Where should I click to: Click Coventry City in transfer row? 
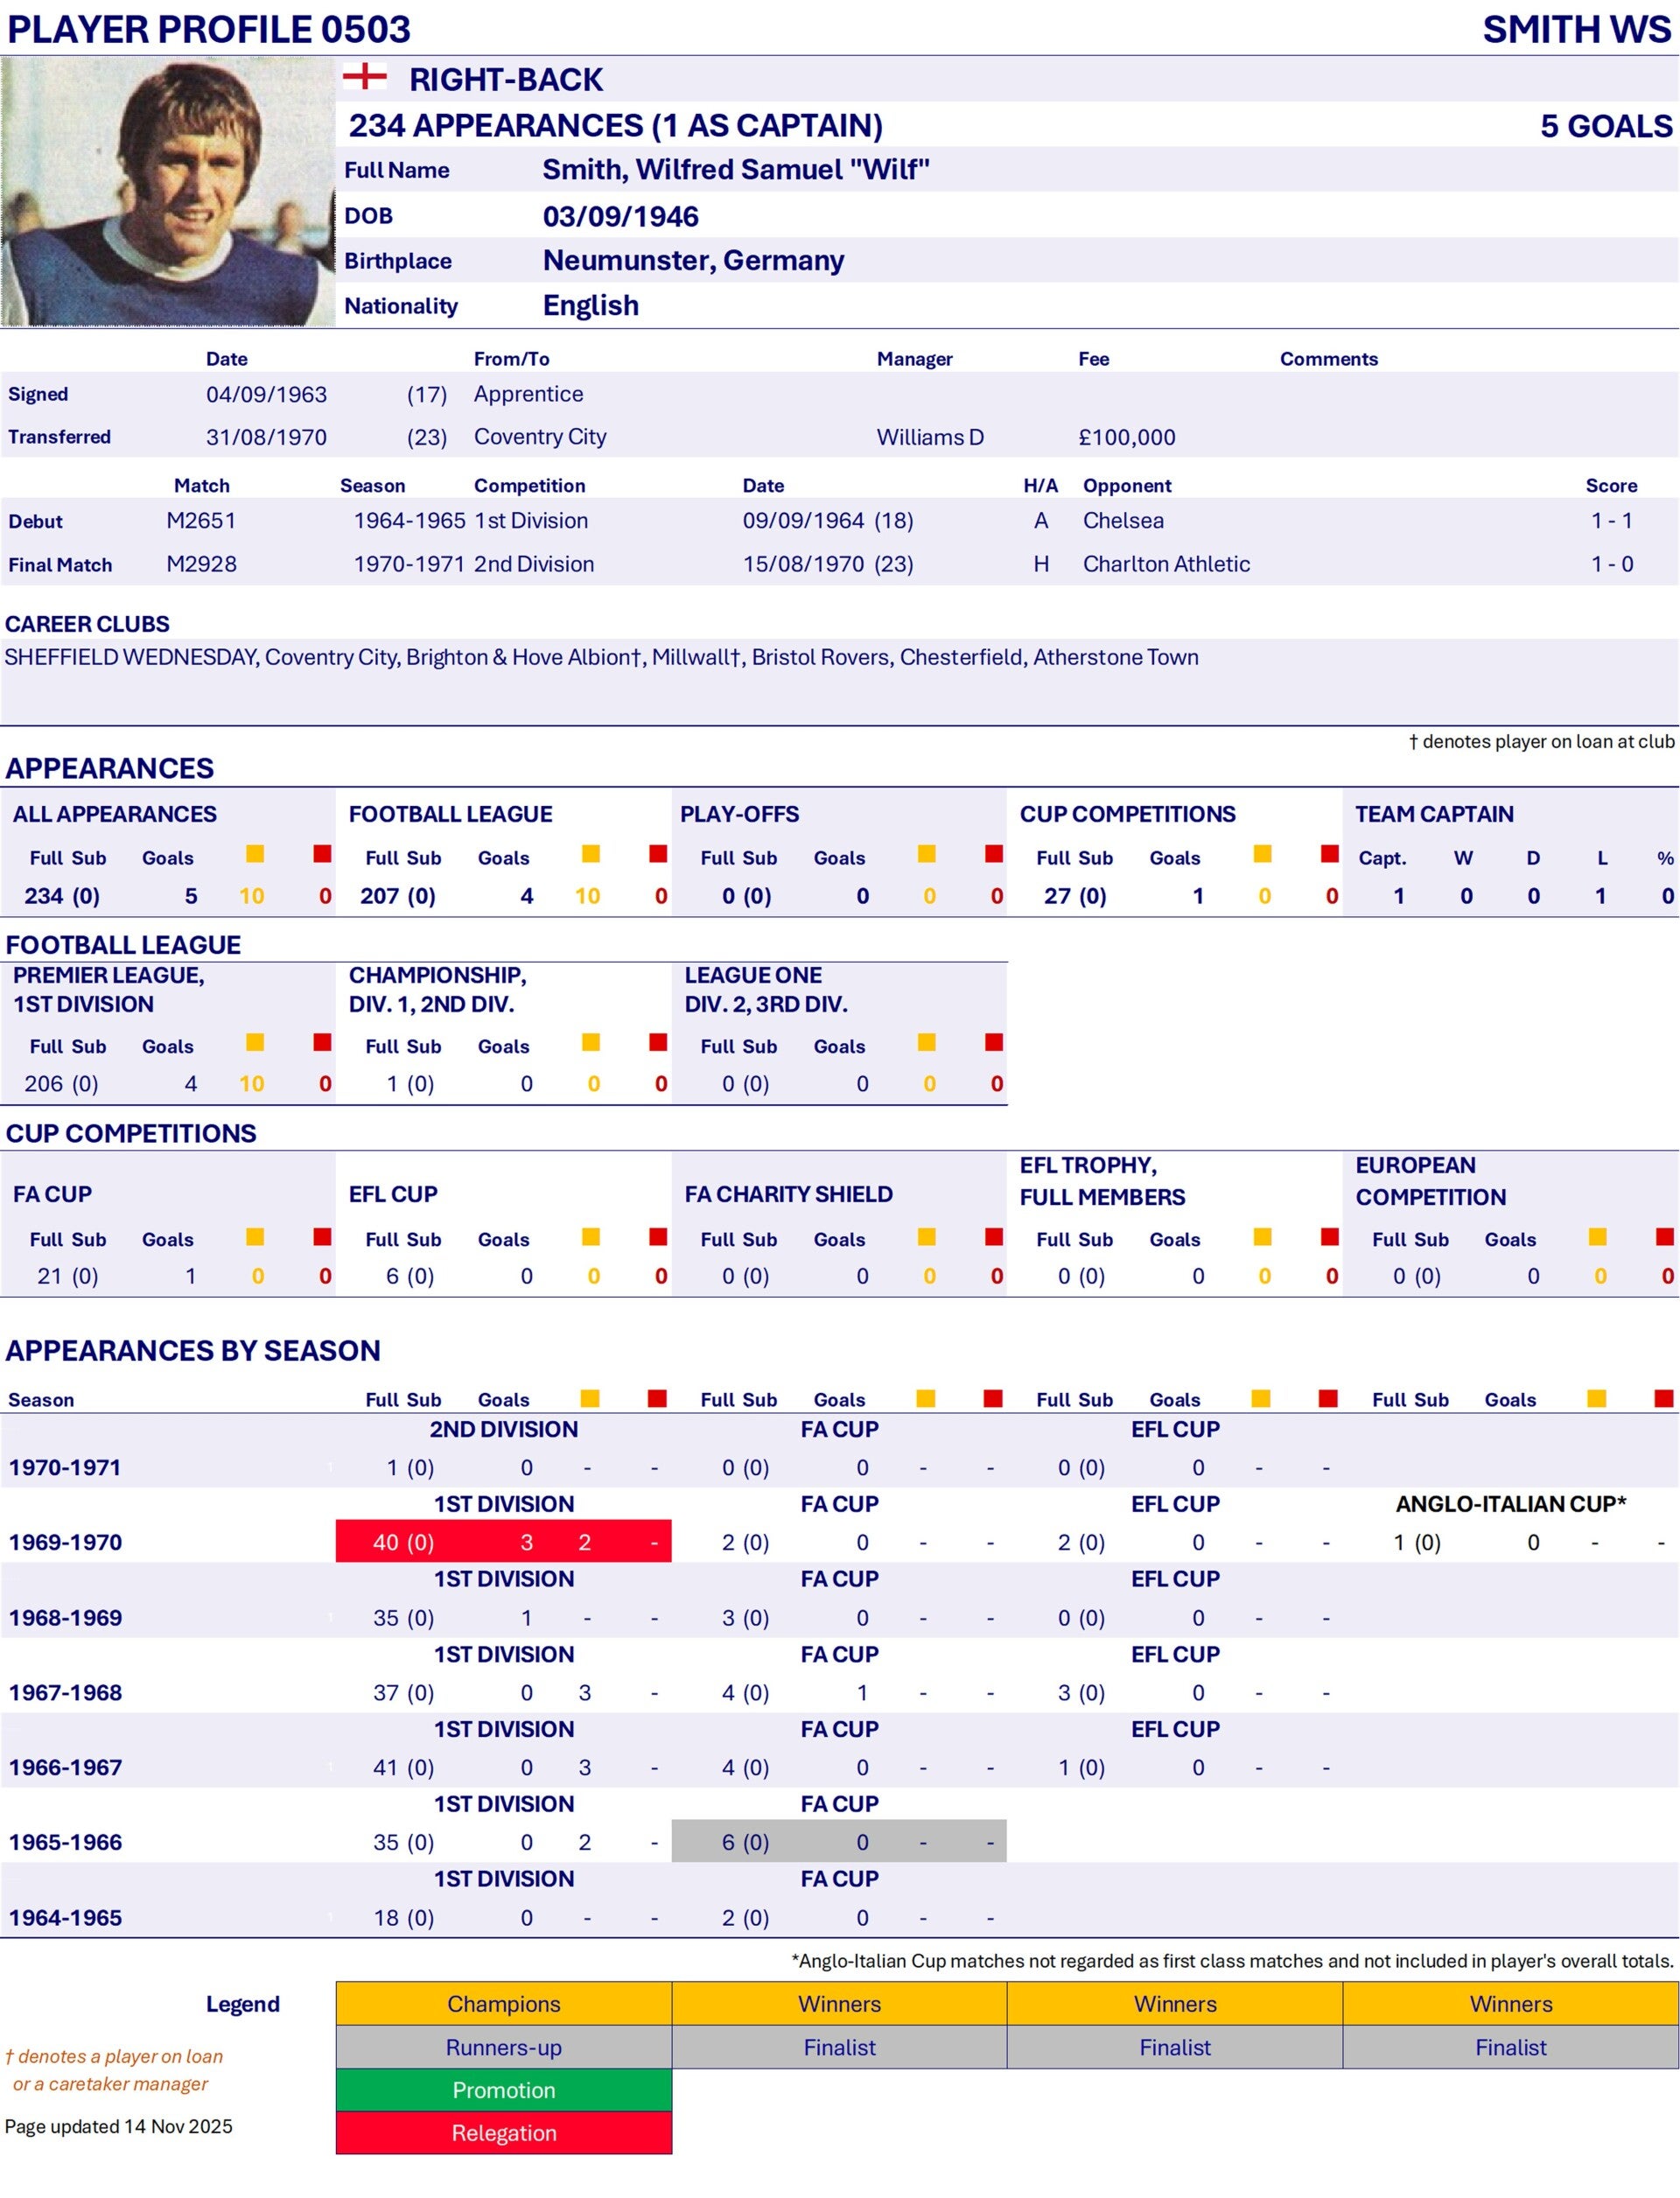(540, 437)
